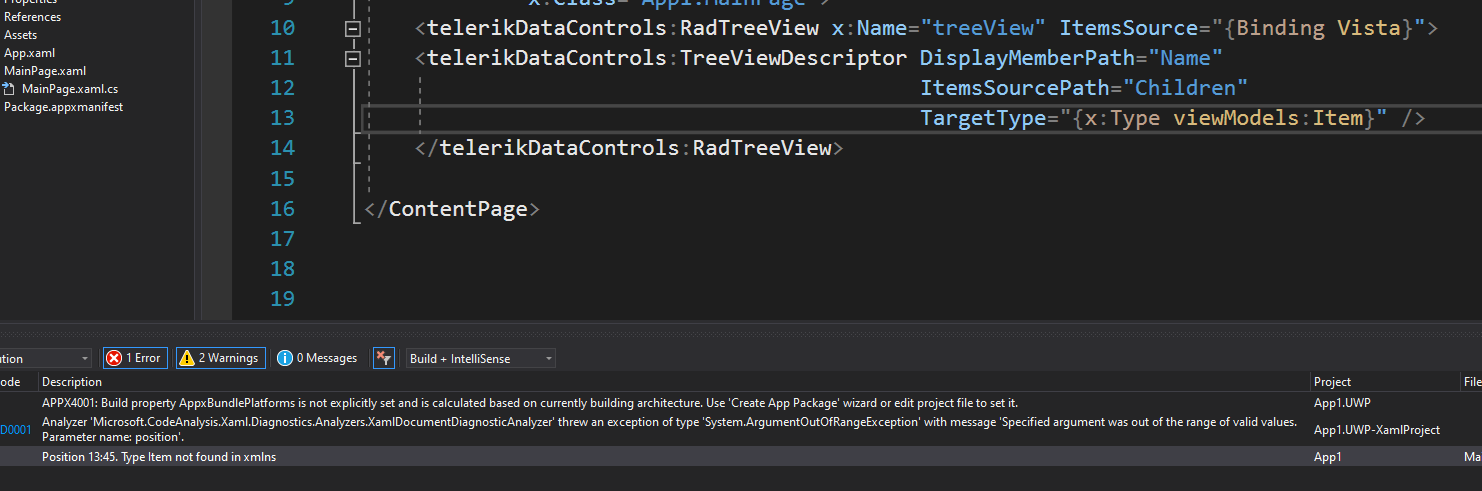Viewport: 1482px width, 491px height.
Task: Select Package.appxmanifest file
Action: click(x=63, y=107)
